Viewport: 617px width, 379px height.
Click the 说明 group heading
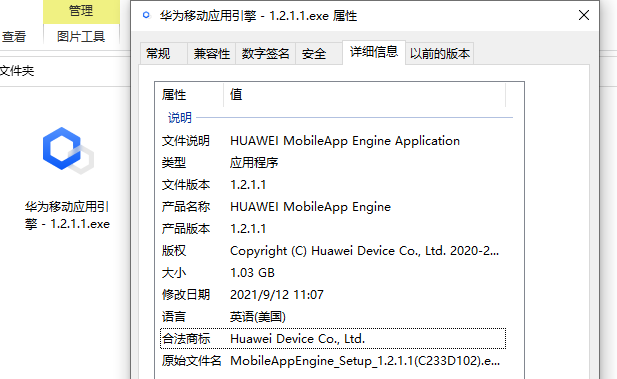coord(180,117)
